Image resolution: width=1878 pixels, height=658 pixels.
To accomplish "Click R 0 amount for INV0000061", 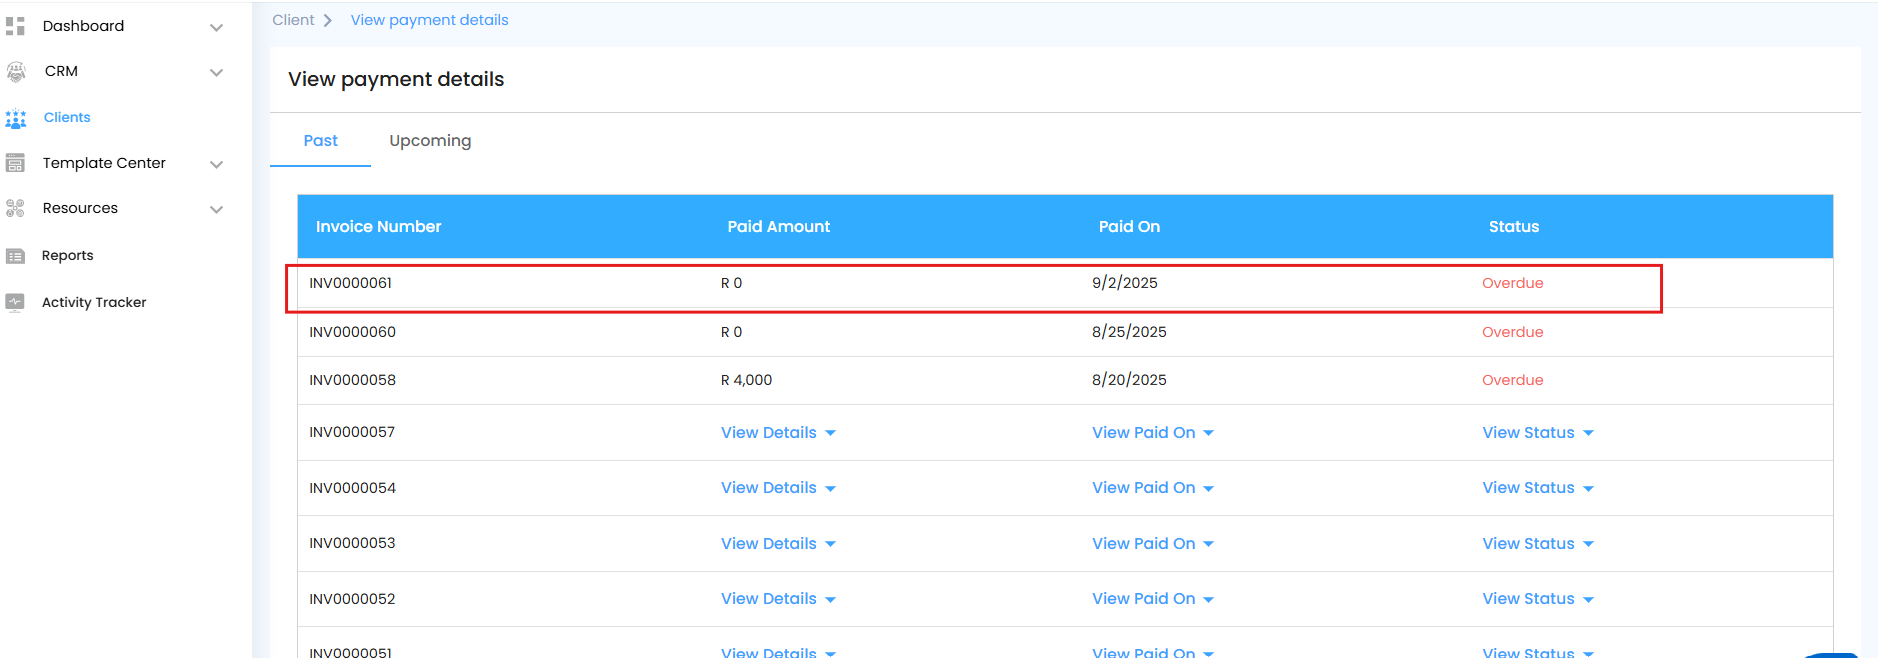I will click(731, 283).
